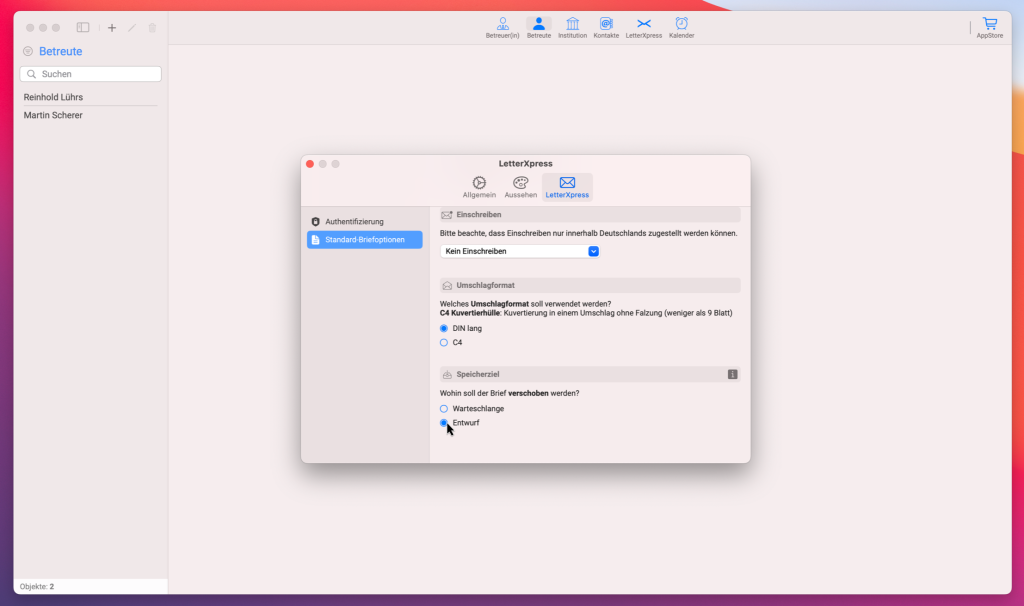Open the Kontakte toolbar section
The height and width of the screenshot is (606, 1024).
click(x=606, y=28)
